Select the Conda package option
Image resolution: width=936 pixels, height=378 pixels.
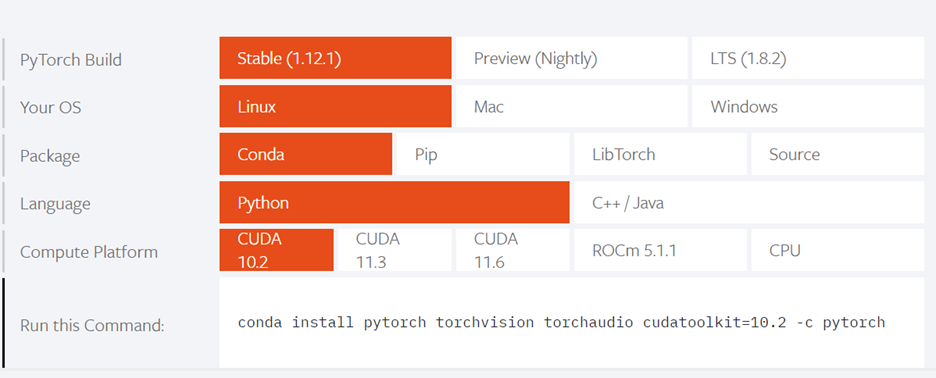click(306, 154)
